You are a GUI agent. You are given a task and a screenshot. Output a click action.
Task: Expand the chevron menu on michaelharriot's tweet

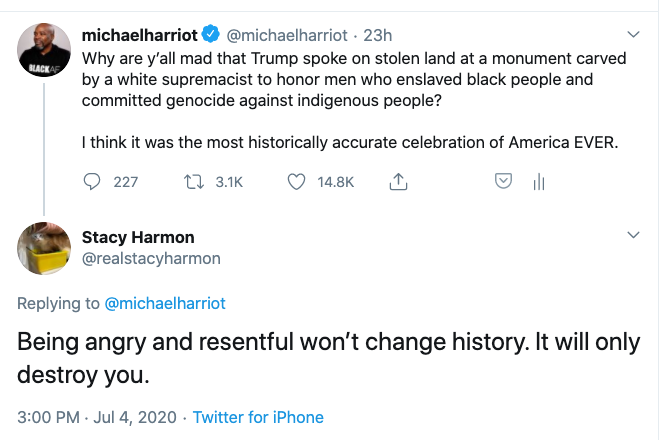click(632, 35)
